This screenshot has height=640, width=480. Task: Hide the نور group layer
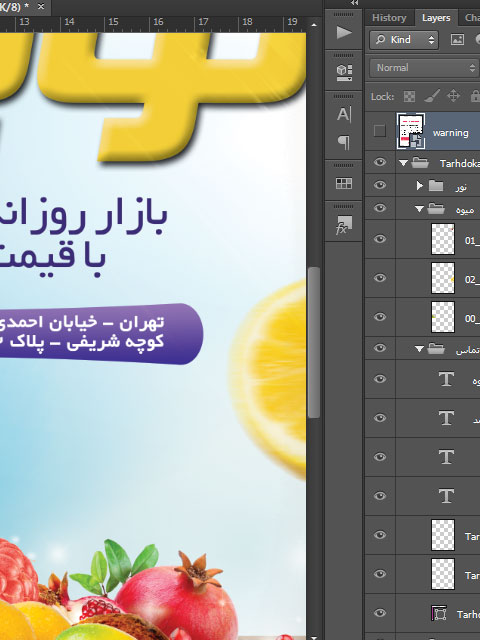[380, 185]
